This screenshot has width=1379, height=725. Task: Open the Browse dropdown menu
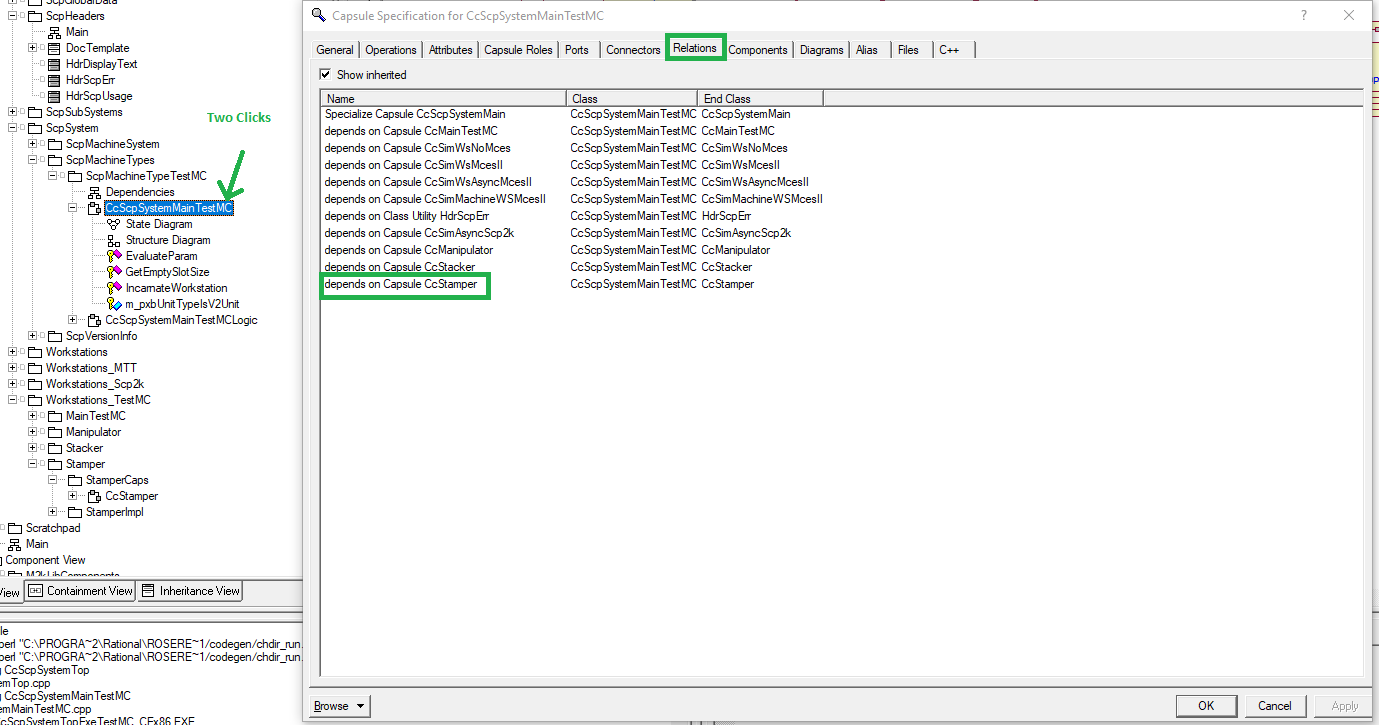338,705
